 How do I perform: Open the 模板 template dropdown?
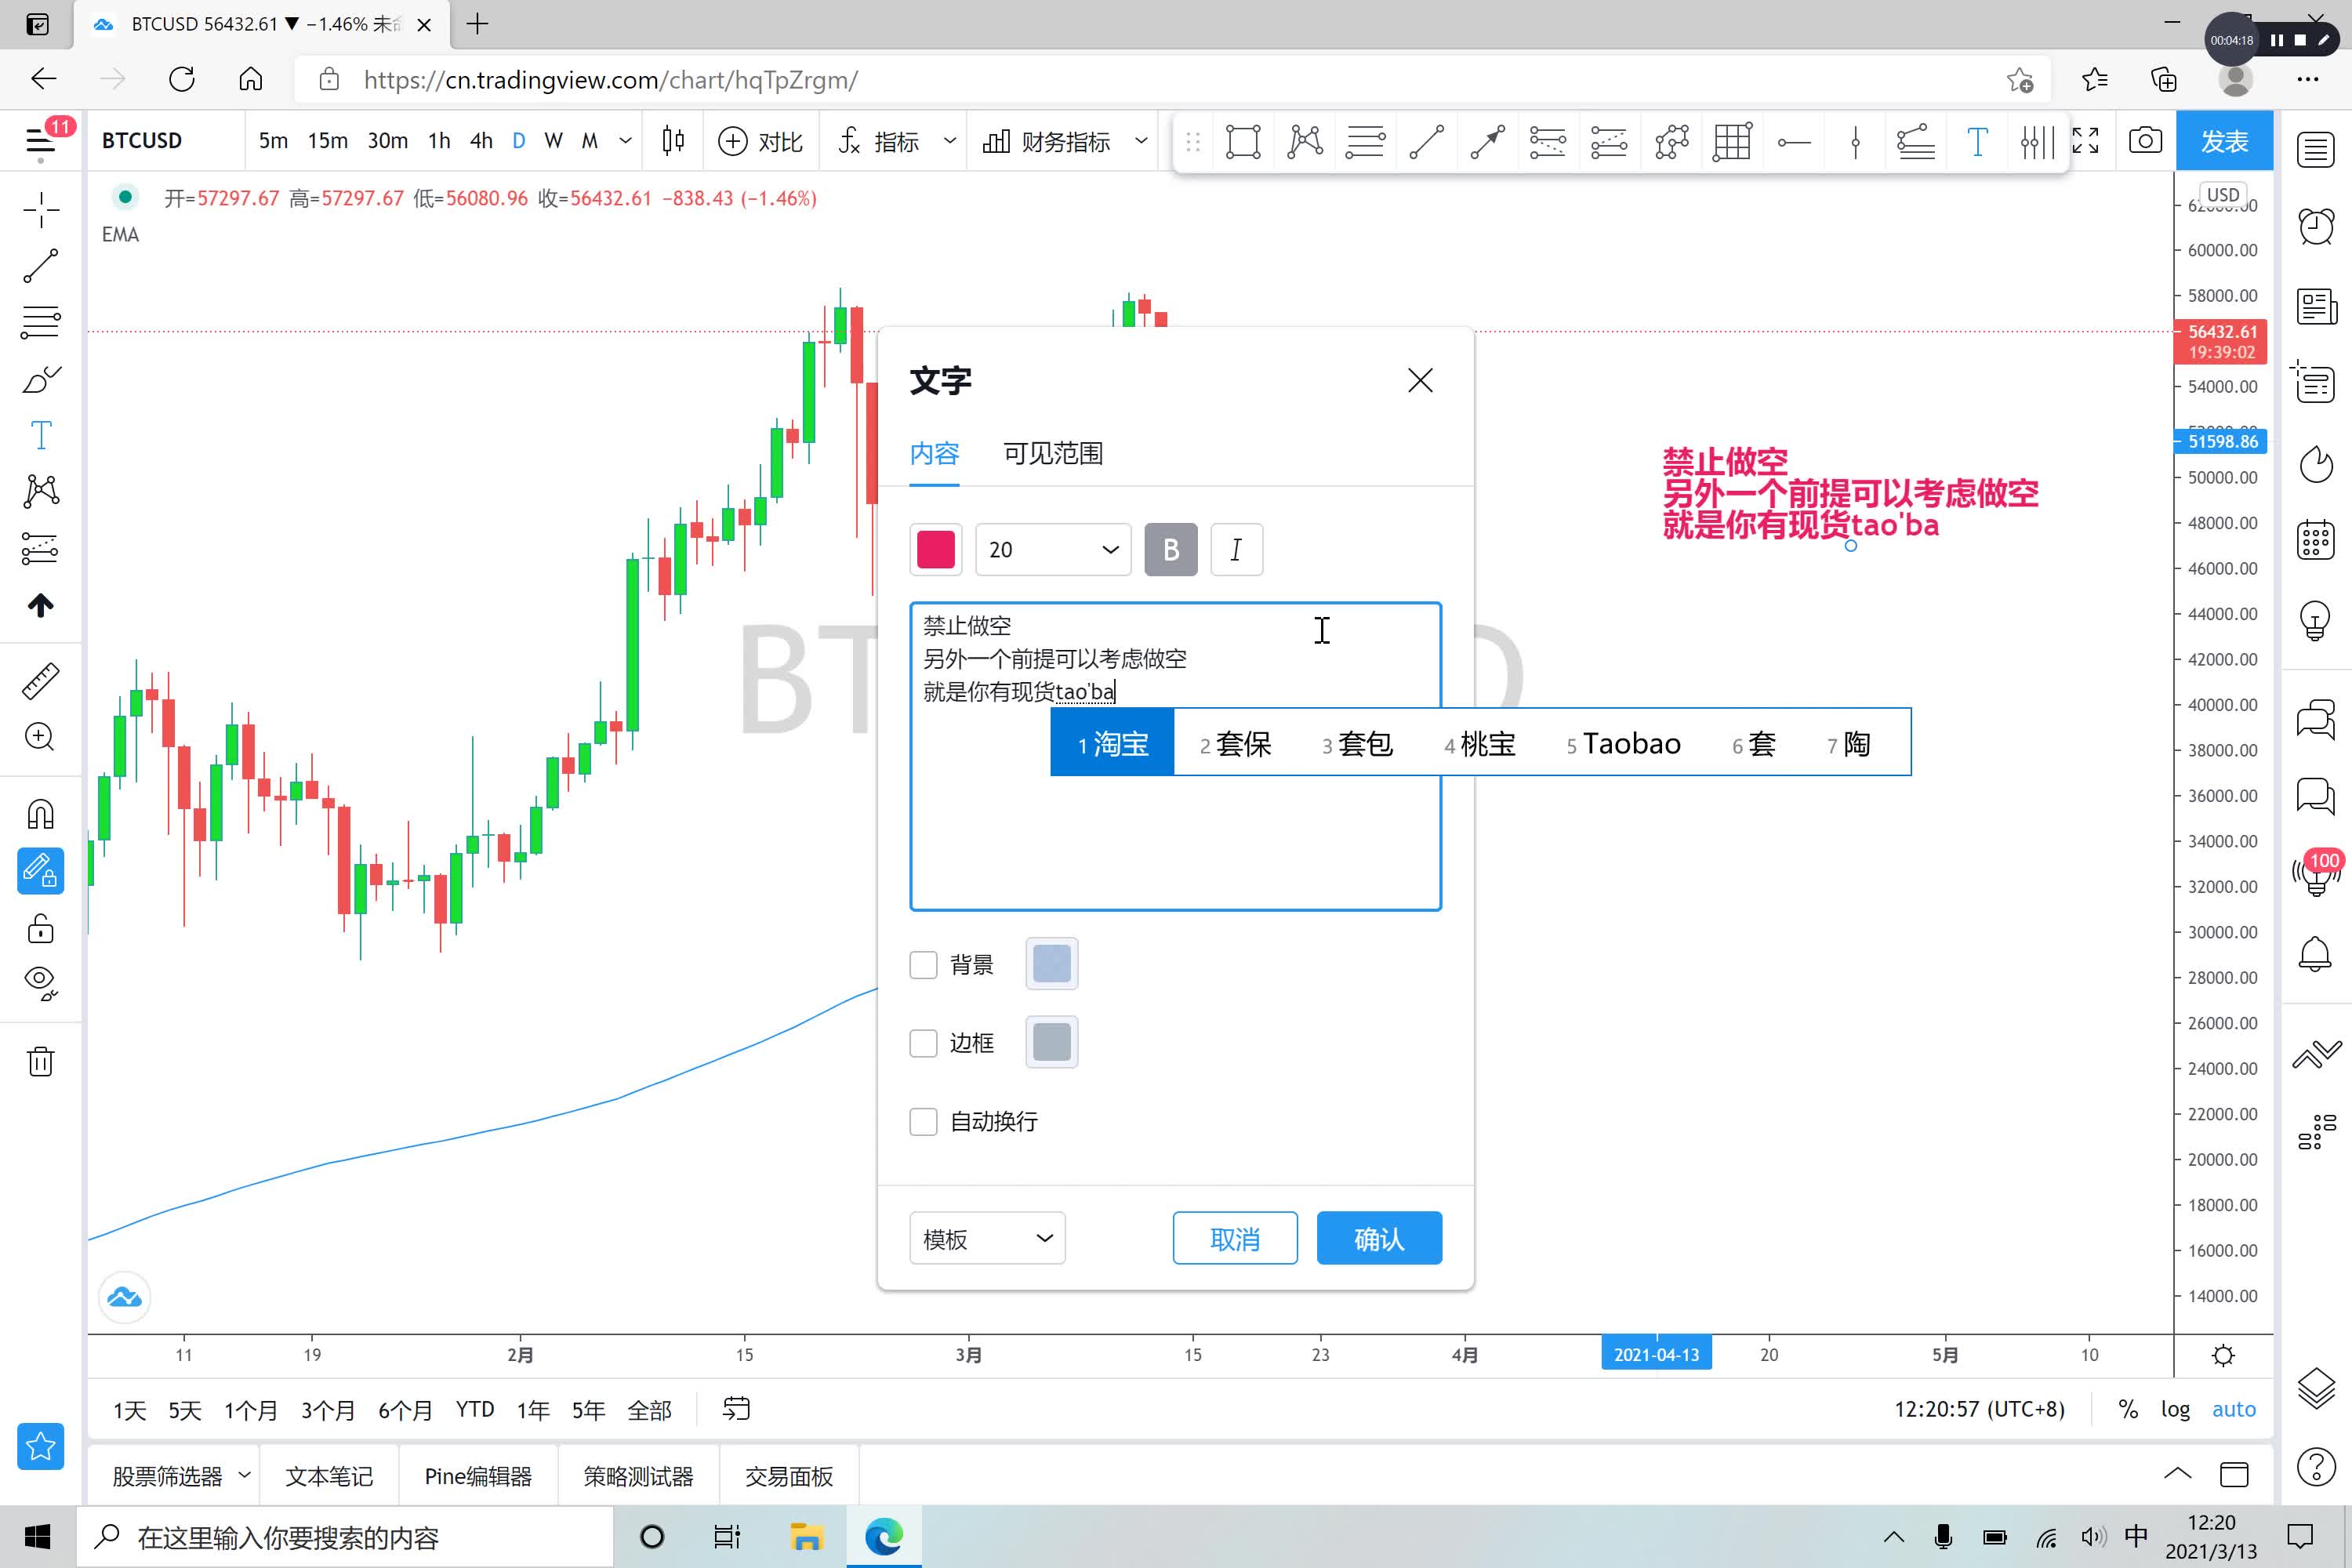987,1238
